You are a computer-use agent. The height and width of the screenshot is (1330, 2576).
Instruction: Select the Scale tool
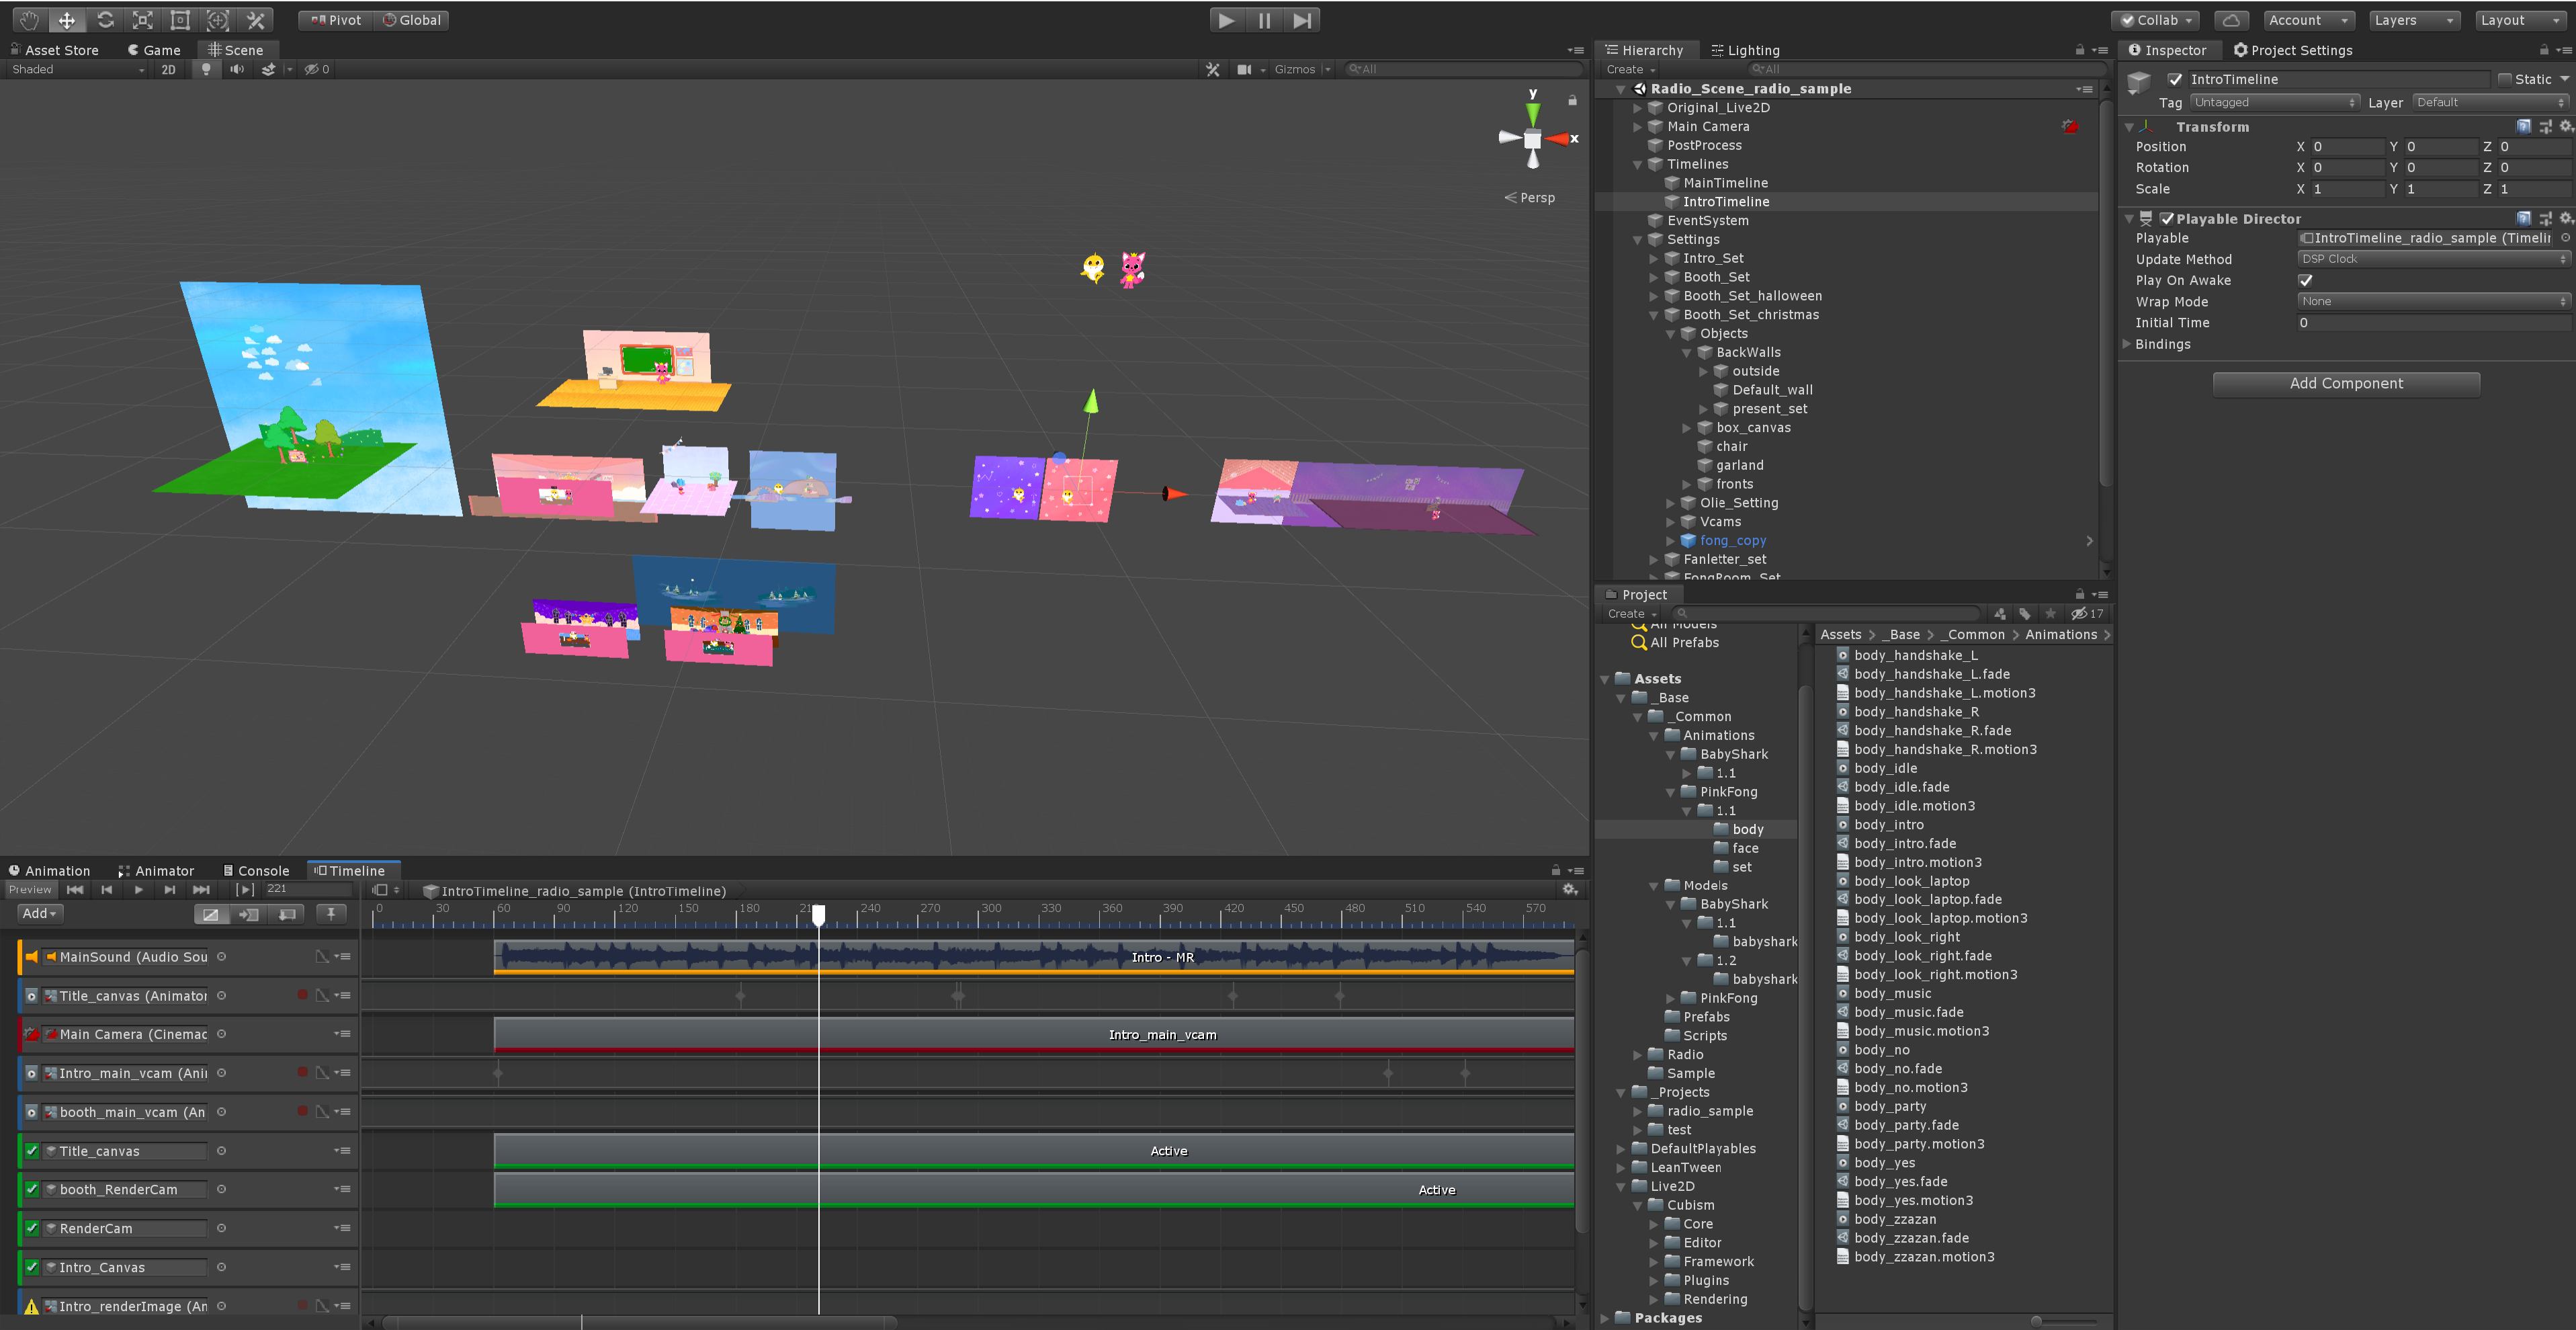pos(143,20)
